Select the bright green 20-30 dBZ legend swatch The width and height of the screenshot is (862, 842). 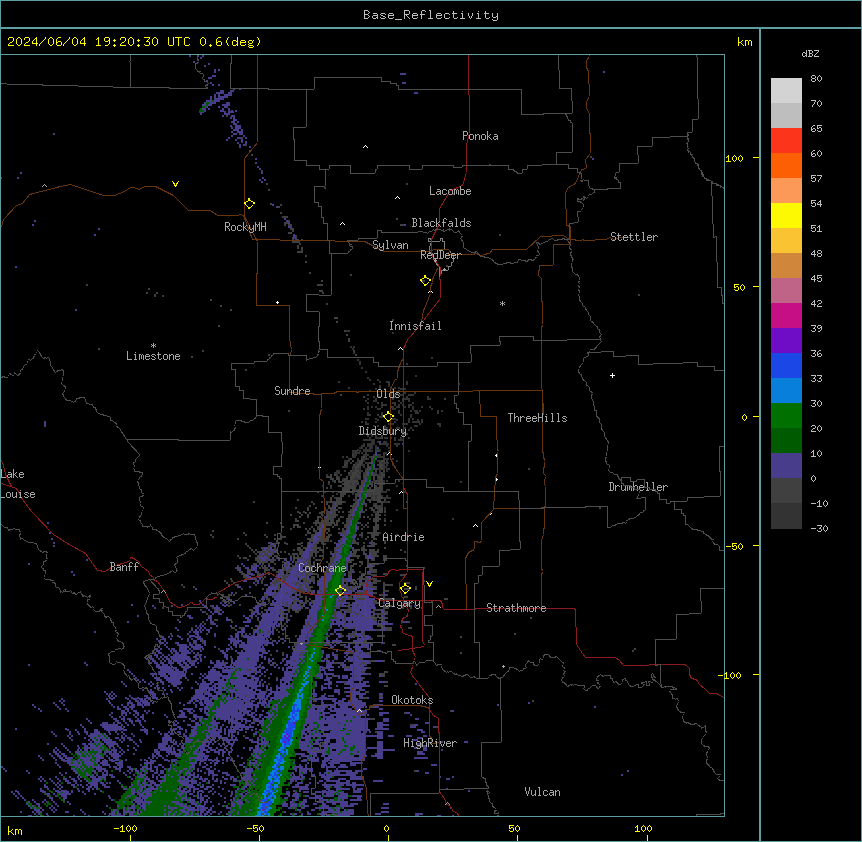(786, 416)
